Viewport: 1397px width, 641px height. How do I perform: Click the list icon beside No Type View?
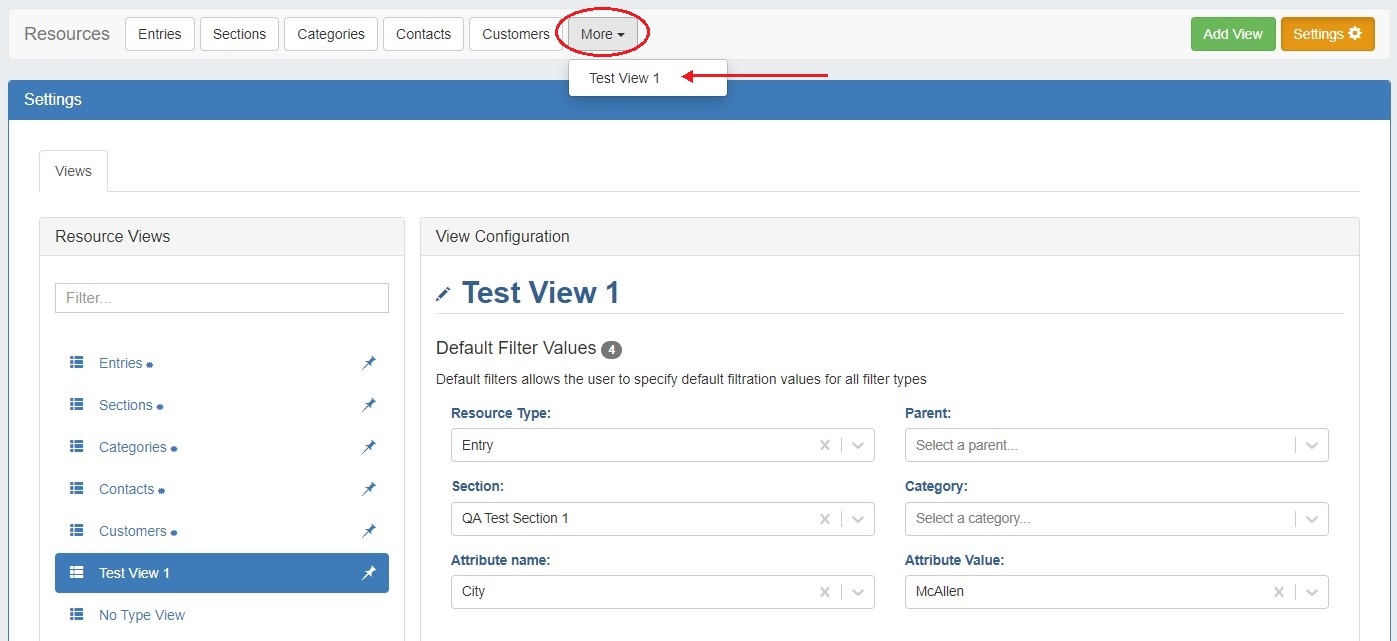click(x=77, y=615)
